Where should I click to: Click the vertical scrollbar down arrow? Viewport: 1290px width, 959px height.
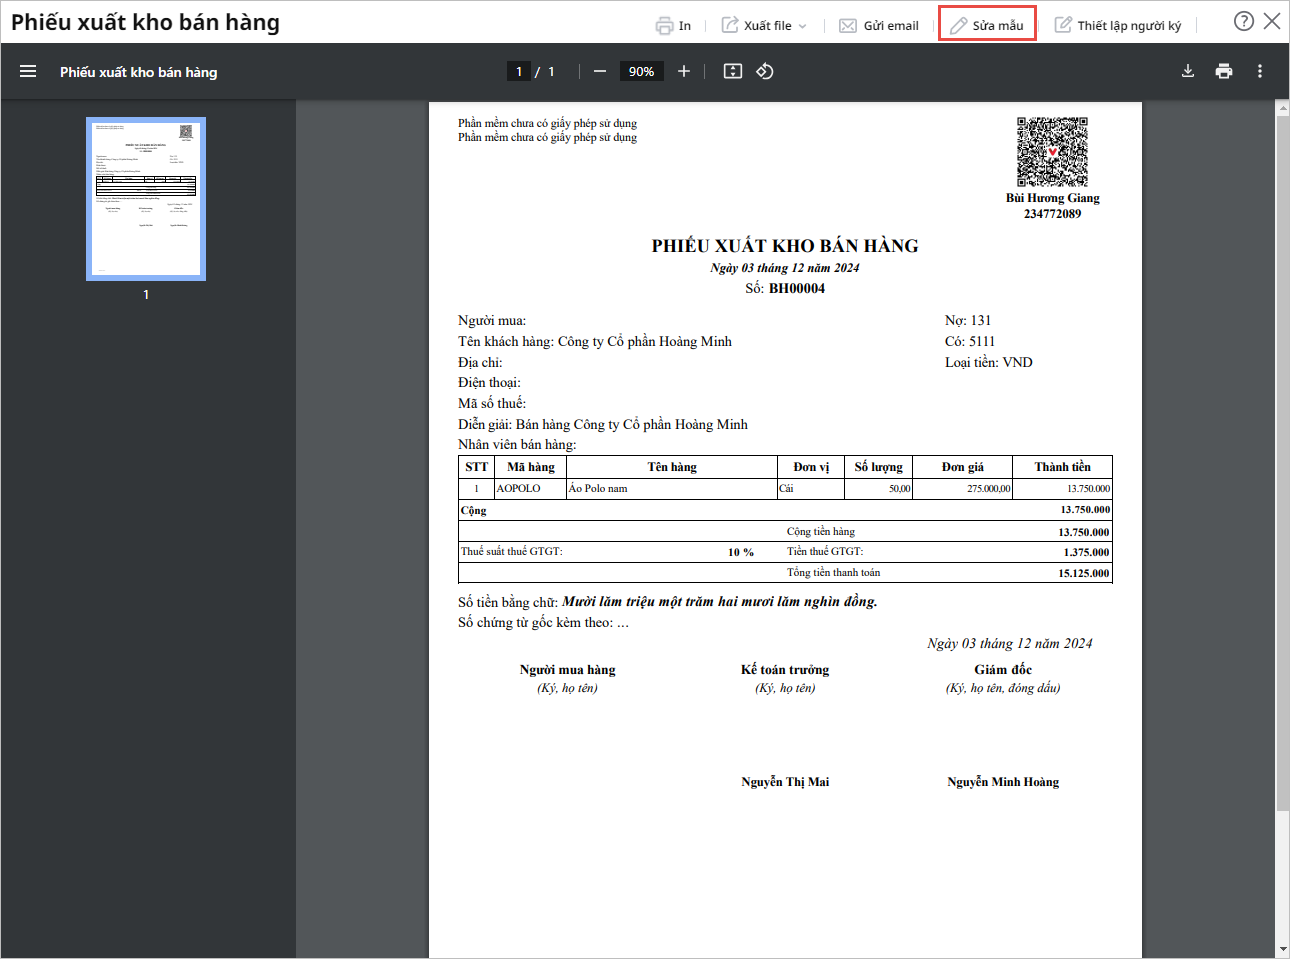pyautogui.click(x=1283, y=949)
